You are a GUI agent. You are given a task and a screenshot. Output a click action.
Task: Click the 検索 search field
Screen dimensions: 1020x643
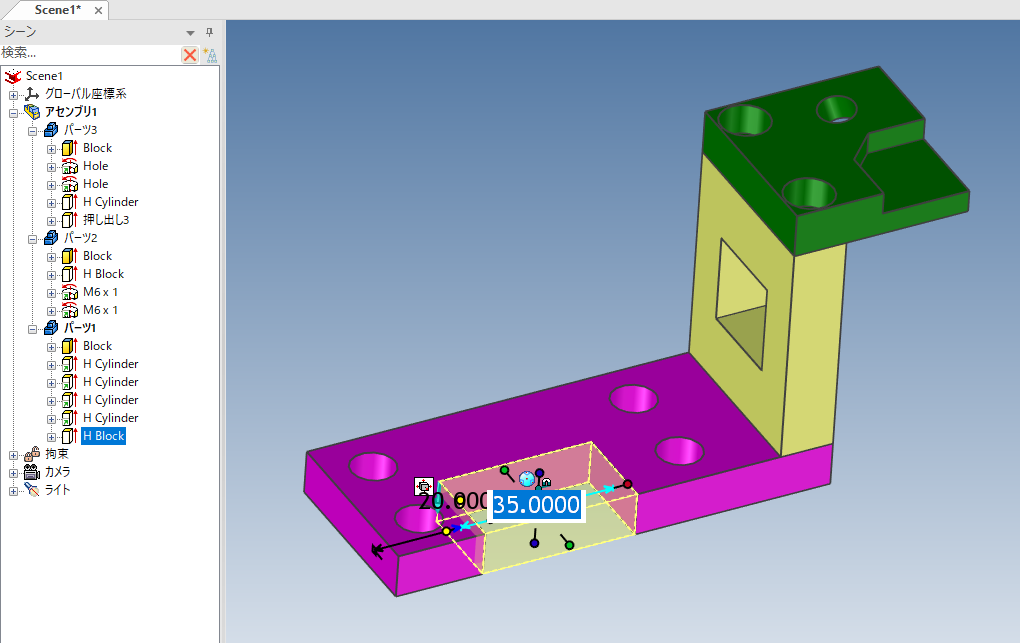point(88,54)
